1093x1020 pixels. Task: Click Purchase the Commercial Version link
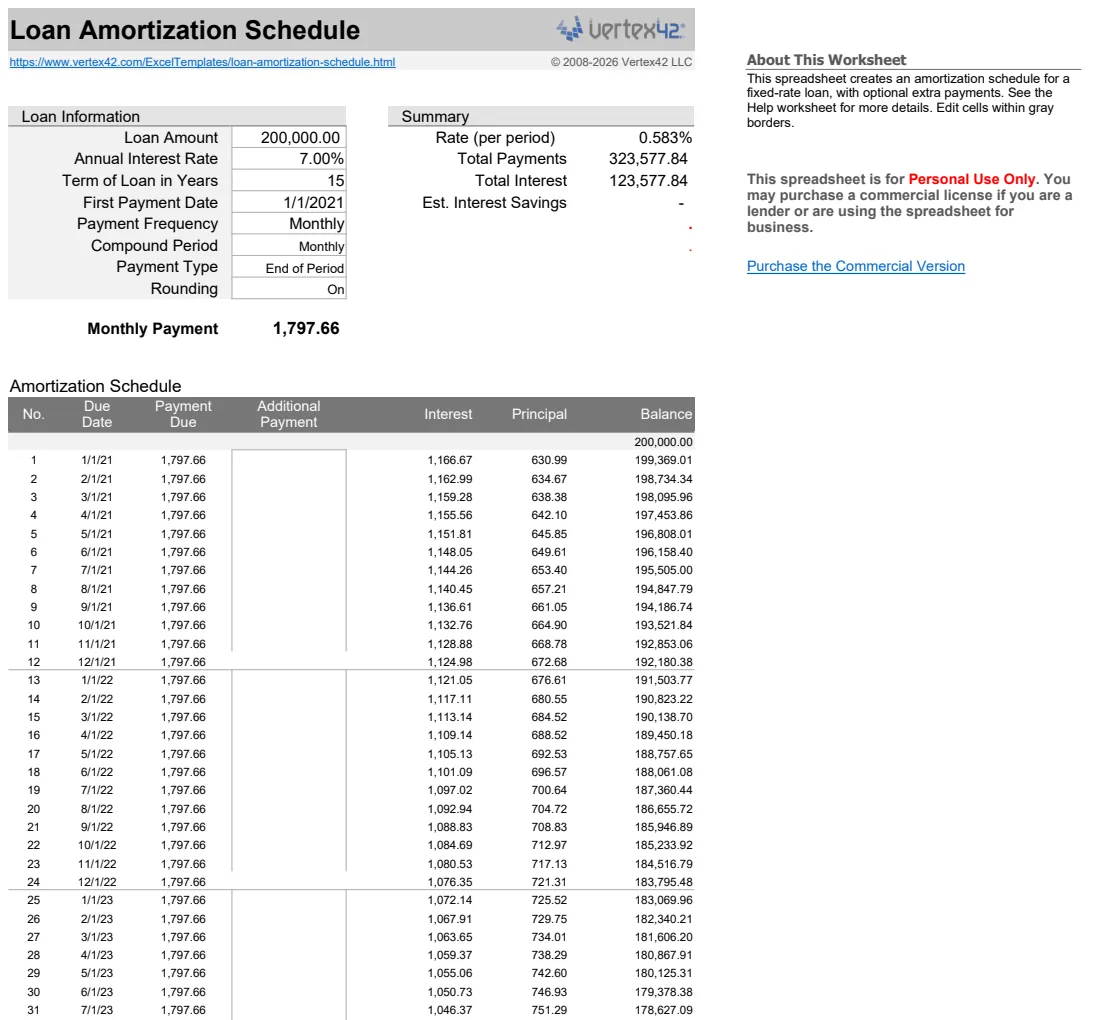[856, 266]
